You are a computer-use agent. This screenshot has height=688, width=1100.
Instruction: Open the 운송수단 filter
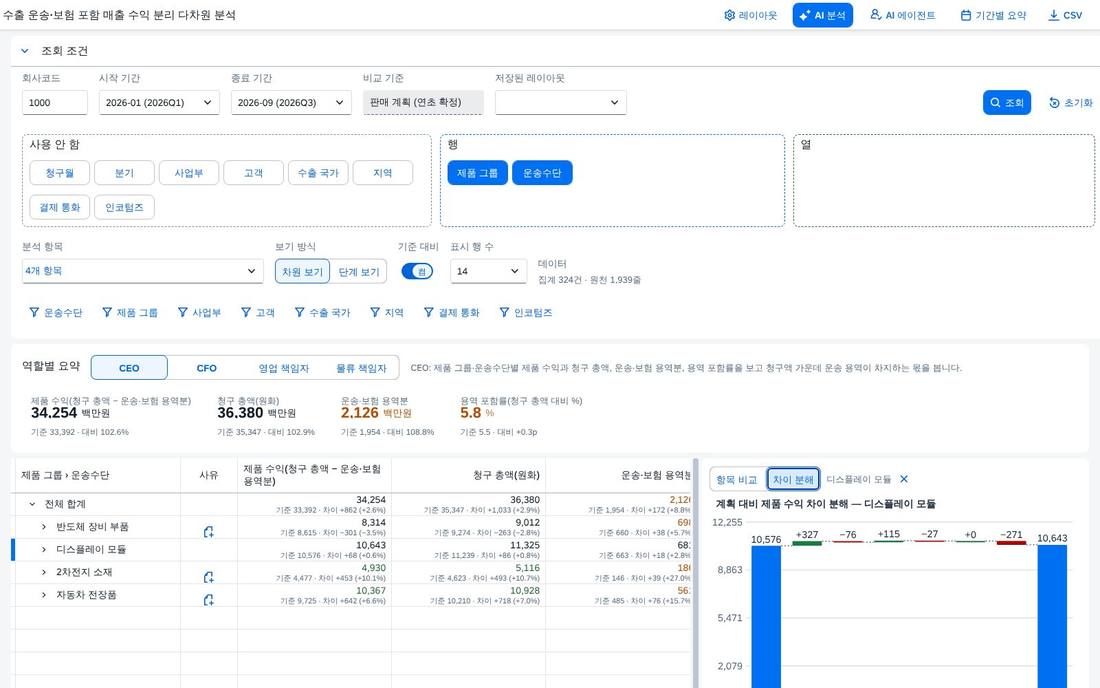coord(55,313)
